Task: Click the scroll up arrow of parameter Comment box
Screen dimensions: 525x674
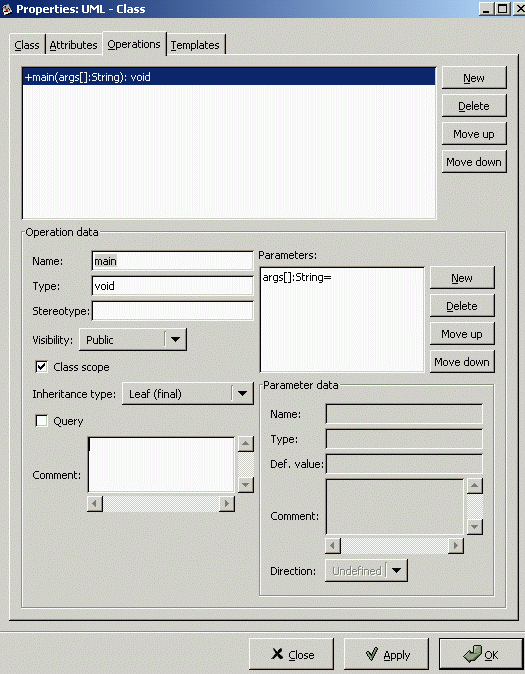Action: click(x=475, y=486)
